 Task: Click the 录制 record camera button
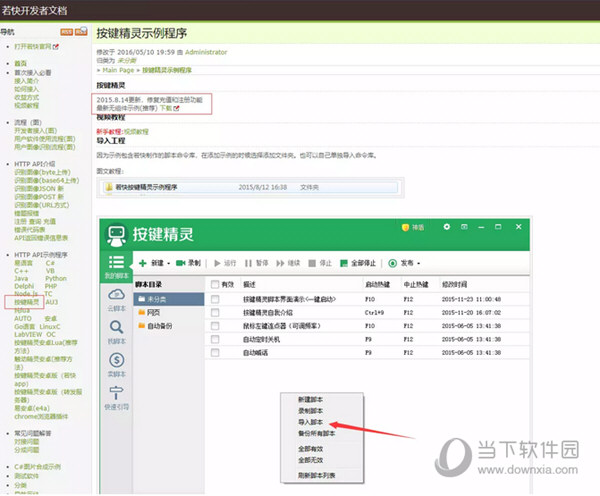[188, 263]
